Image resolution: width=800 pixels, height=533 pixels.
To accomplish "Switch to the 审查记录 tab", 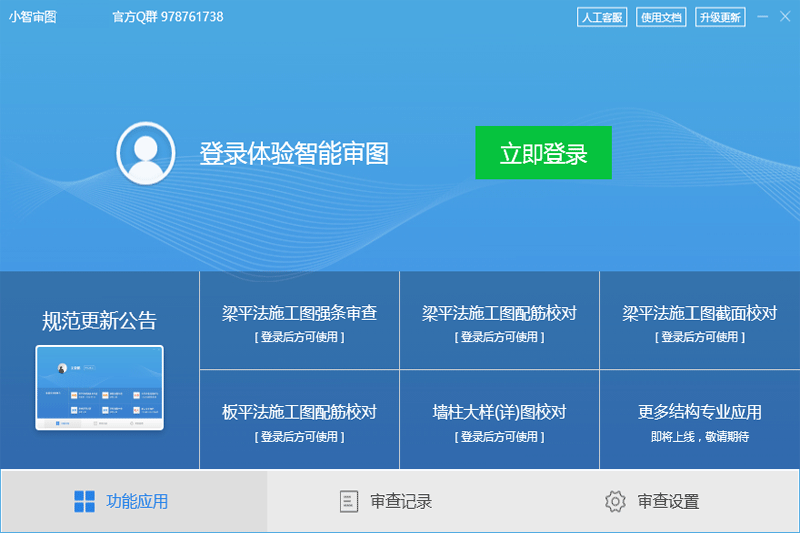I will click(x=400, y=501).
